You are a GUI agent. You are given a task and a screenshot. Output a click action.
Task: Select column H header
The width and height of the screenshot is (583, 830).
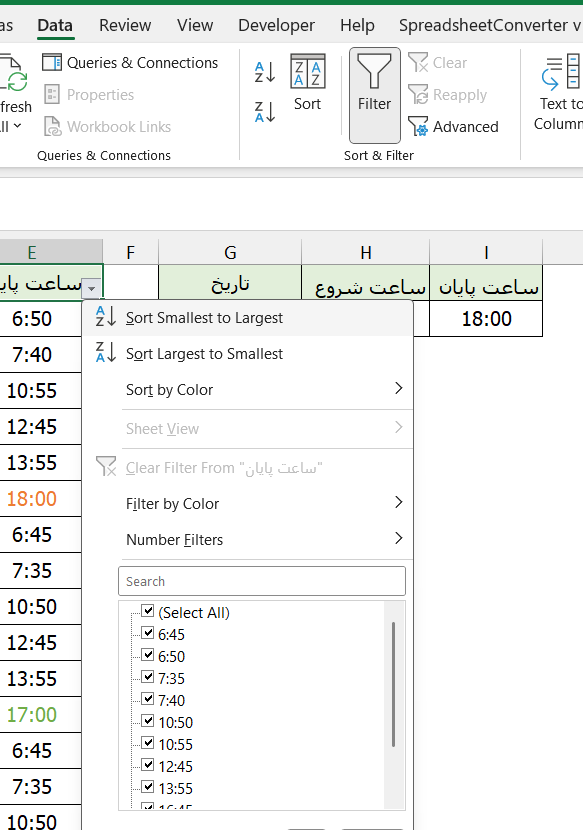[365, 252]
